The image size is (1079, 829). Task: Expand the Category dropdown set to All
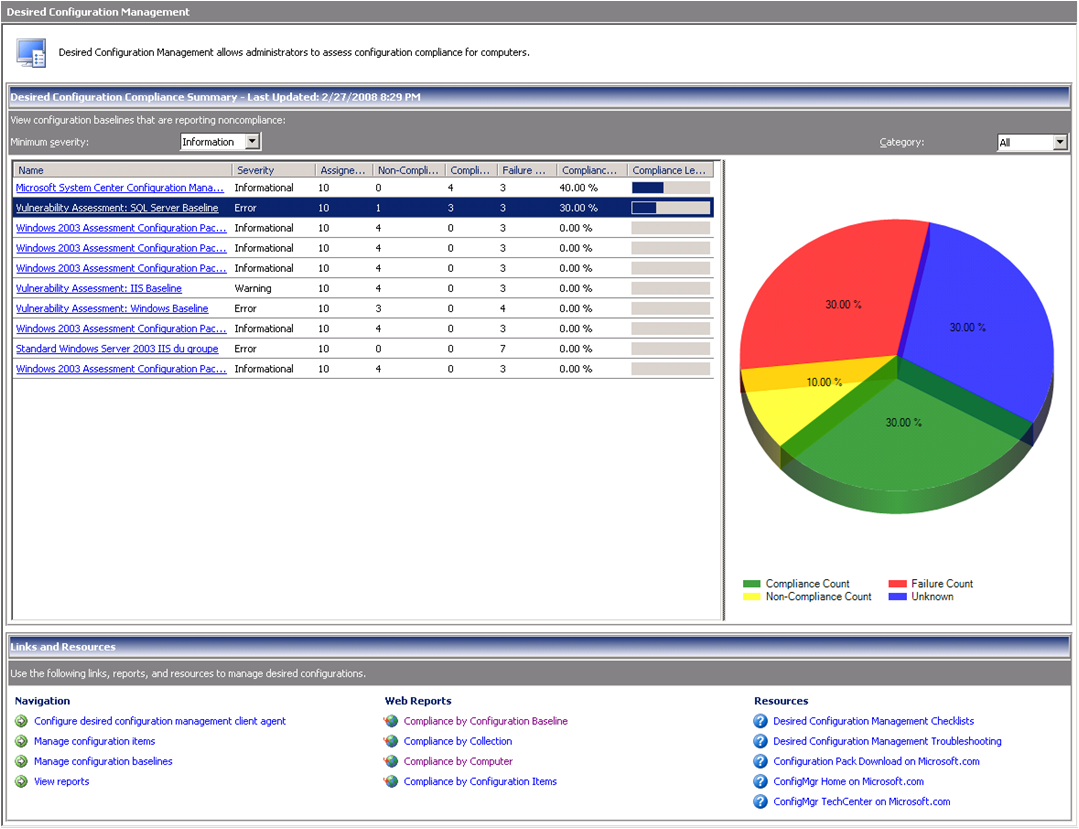coord(1060,143)
